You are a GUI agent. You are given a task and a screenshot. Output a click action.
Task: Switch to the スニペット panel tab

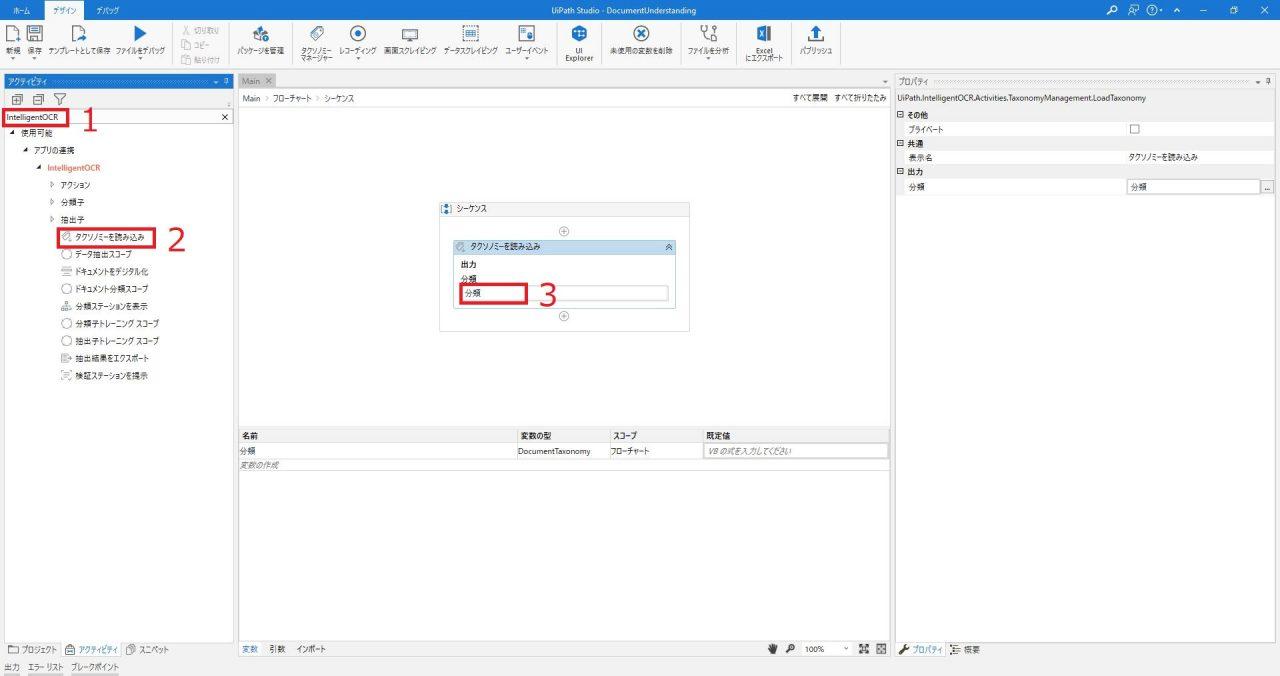[x=148, y=649]
